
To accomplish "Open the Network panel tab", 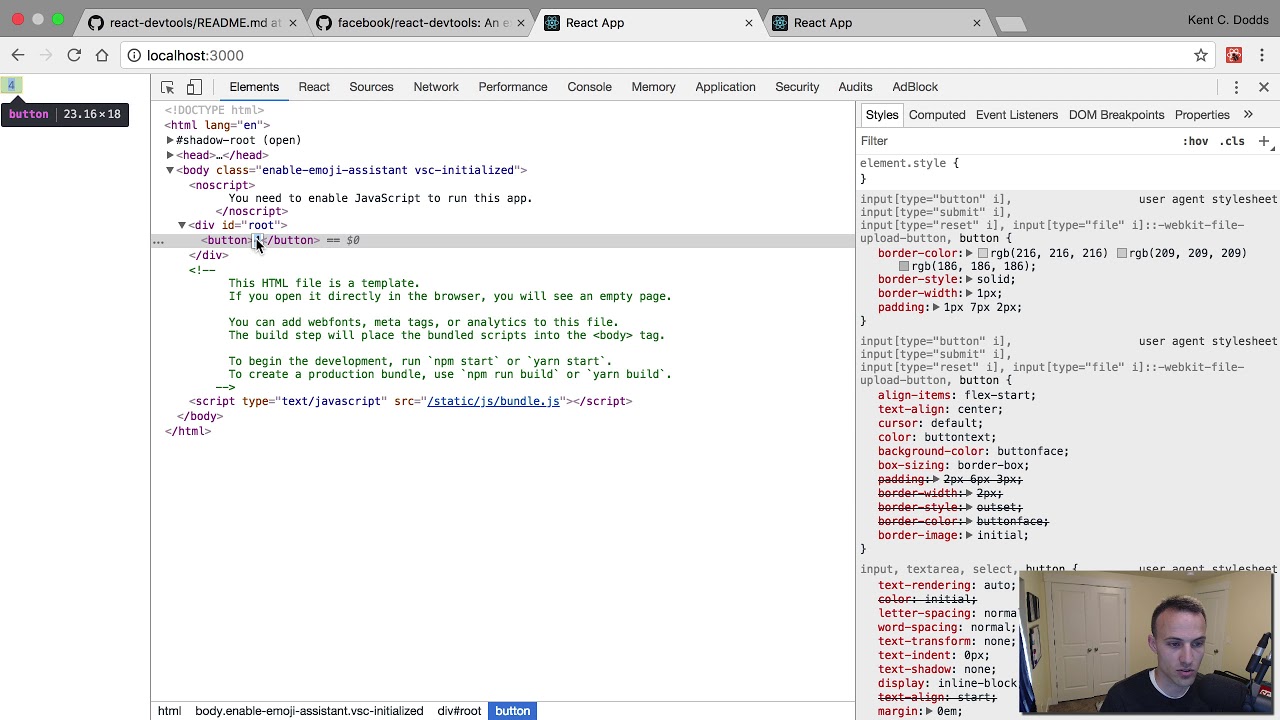I will 436,87.
